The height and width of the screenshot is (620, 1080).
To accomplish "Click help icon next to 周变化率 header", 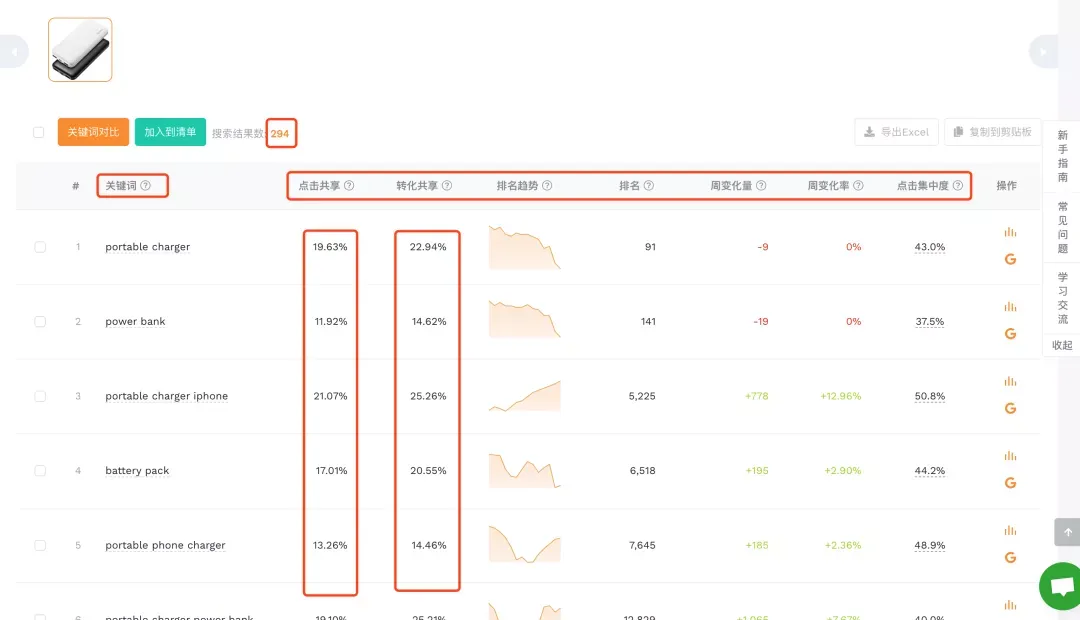I will pyautogui.click(x=858, y=185).
